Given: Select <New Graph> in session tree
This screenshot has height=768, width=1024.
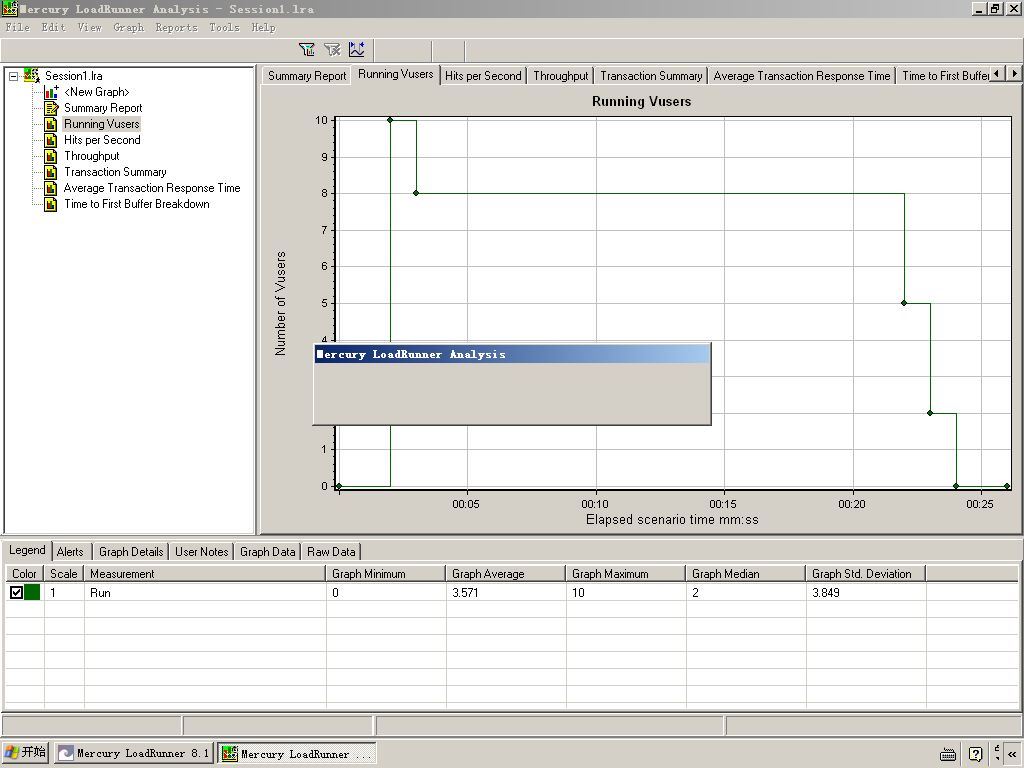Looking at the screenshot, I should [x=97, y=92].
